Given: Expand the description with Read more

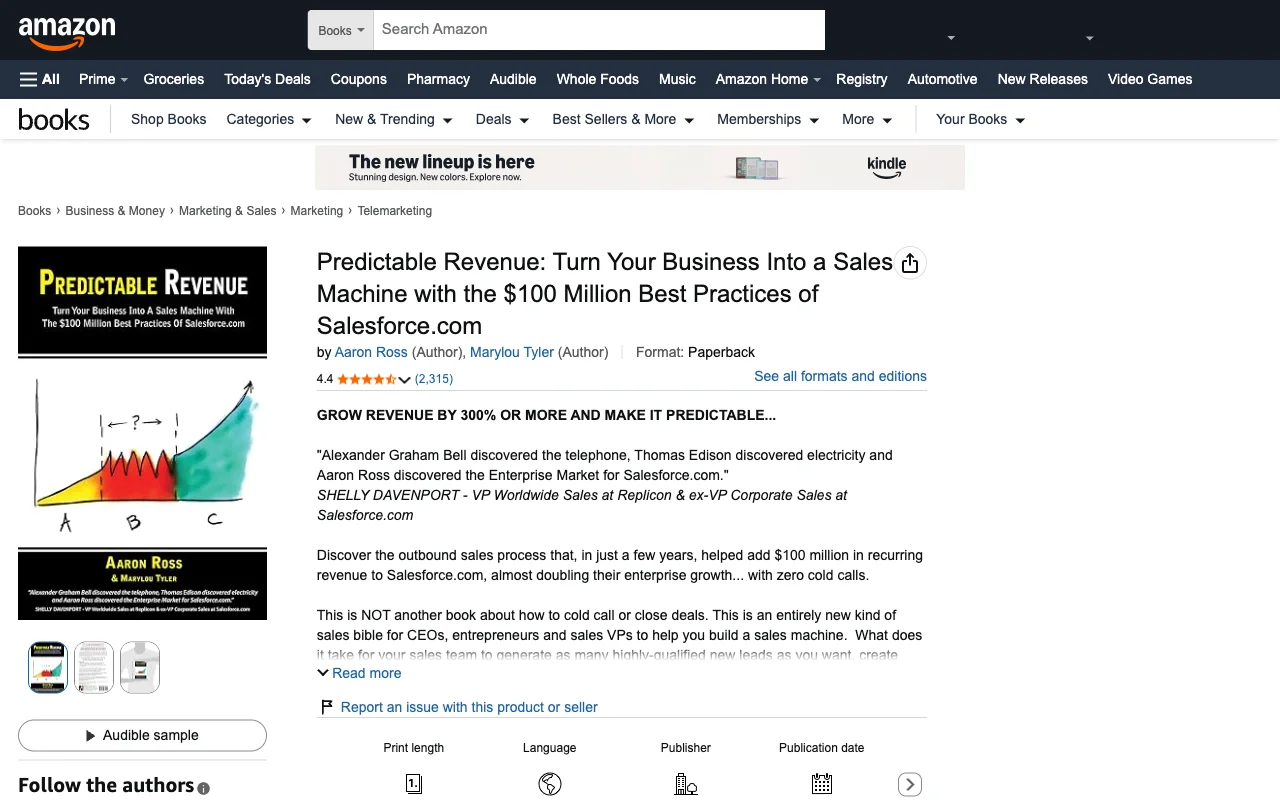Looking at the screenshot, I should [359, 673].
